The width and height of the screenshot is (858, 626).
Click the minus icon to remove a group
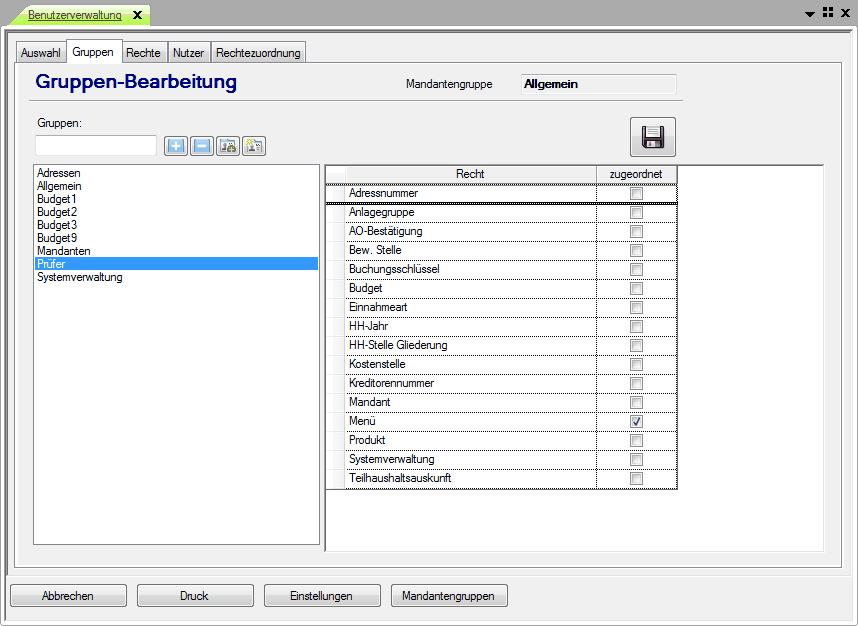coord(202,146)
